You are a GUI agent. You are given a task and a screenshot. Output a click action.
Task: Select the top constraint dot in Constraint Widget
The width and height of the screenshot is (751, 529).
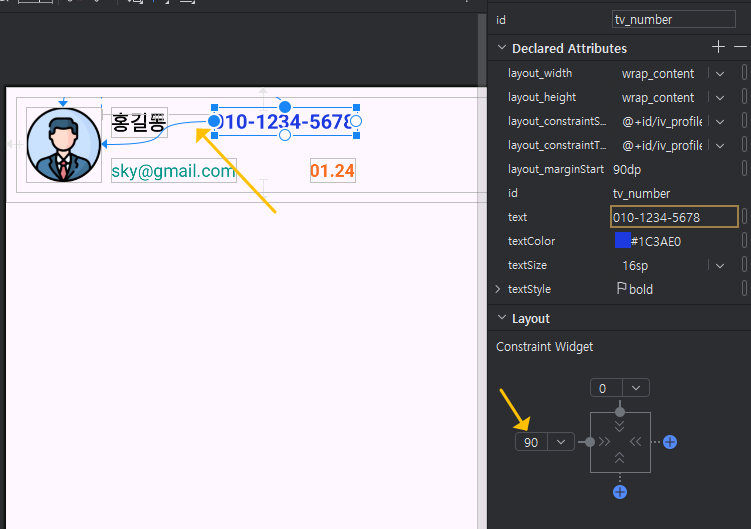pos(620,412)
